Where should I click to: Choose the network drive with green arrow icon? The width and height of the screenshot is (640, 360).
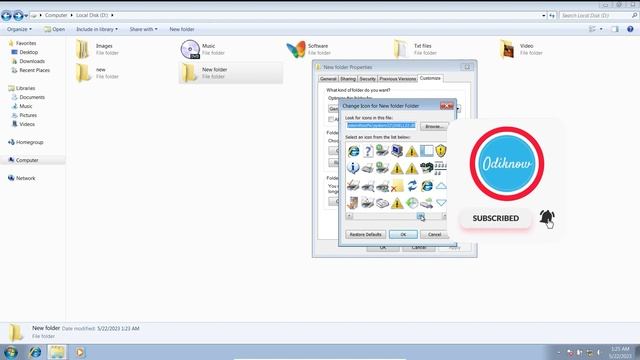(x=427, y=203)
